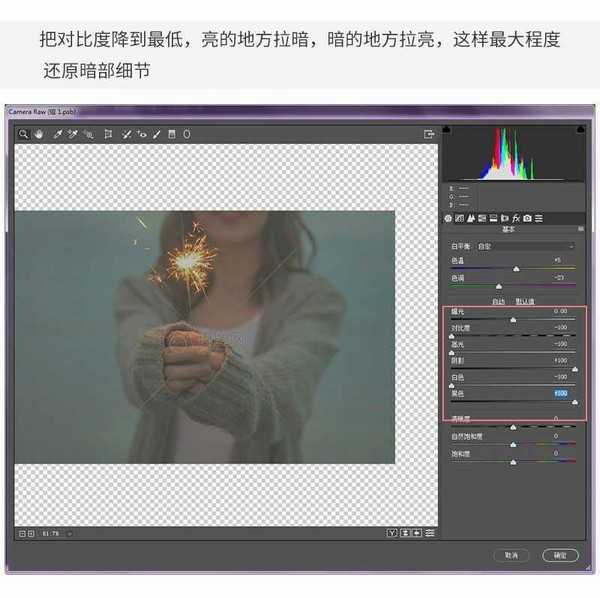Select the Zoom tool in toolbar
600x598 pixels.
pos(23,133)
